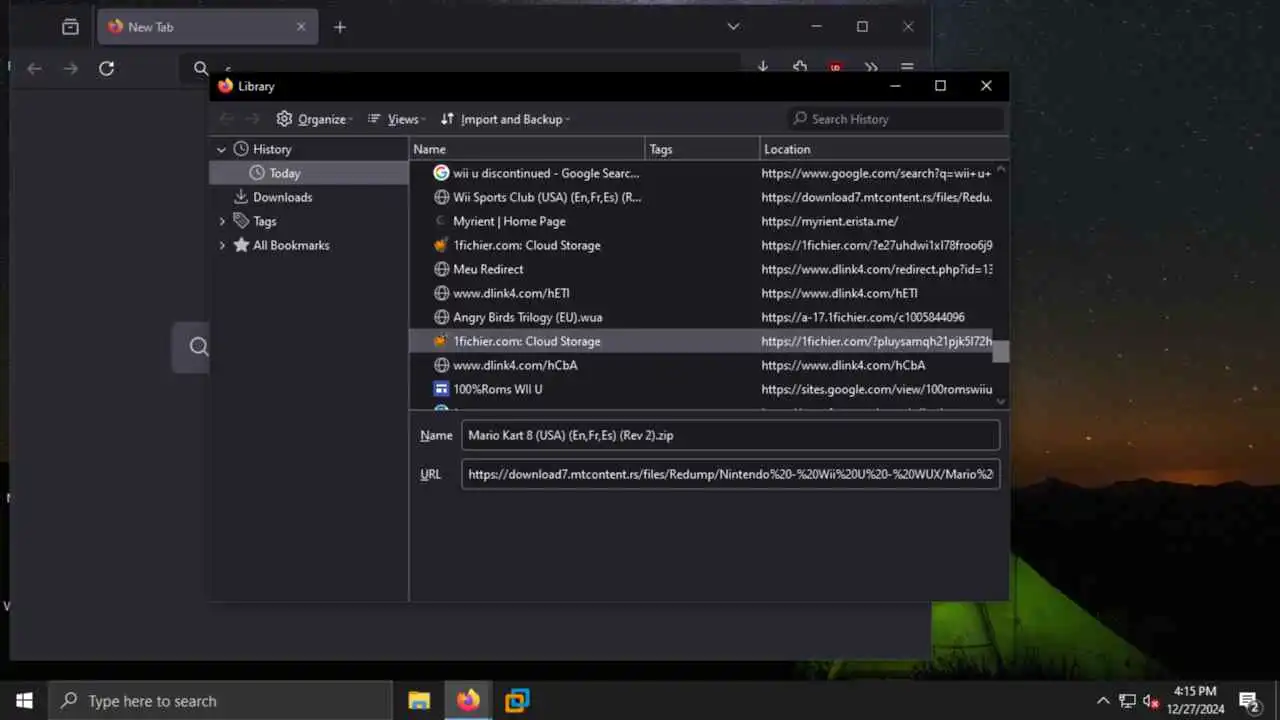Click the Google favicon on wii u discontinued row
Image resolution: width=1280 pixels, height=720 pixels.
click(441, 173)
